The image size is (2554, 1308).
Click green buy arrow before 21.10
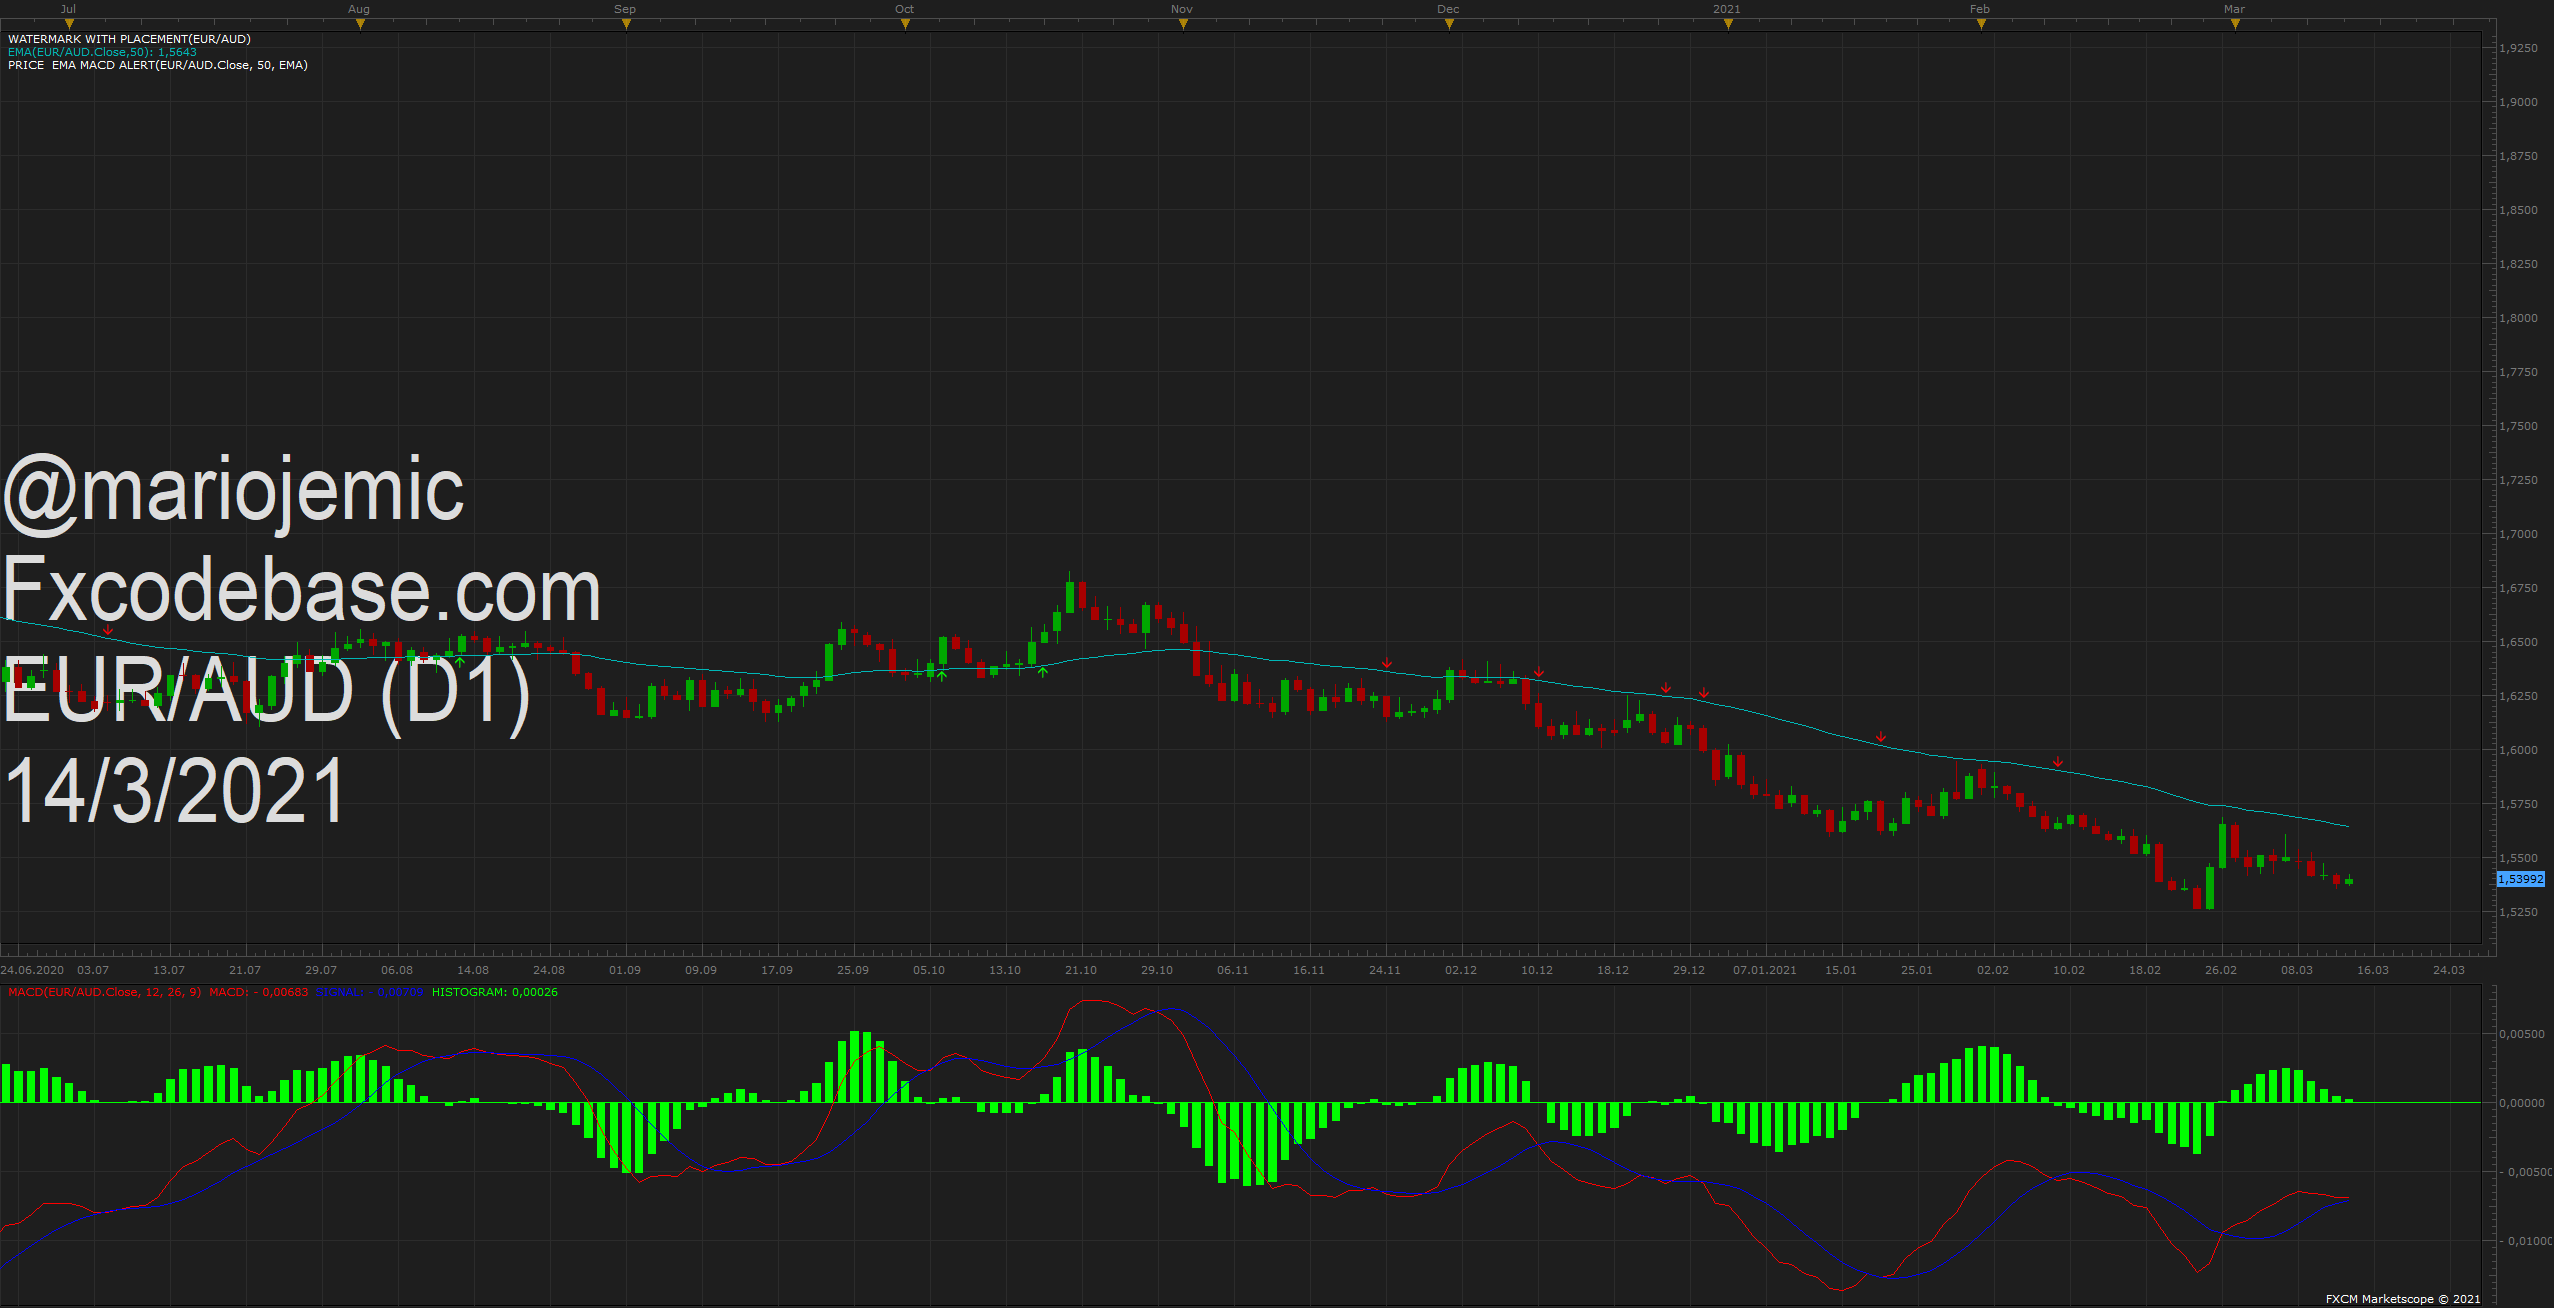tap(1043, 672)
